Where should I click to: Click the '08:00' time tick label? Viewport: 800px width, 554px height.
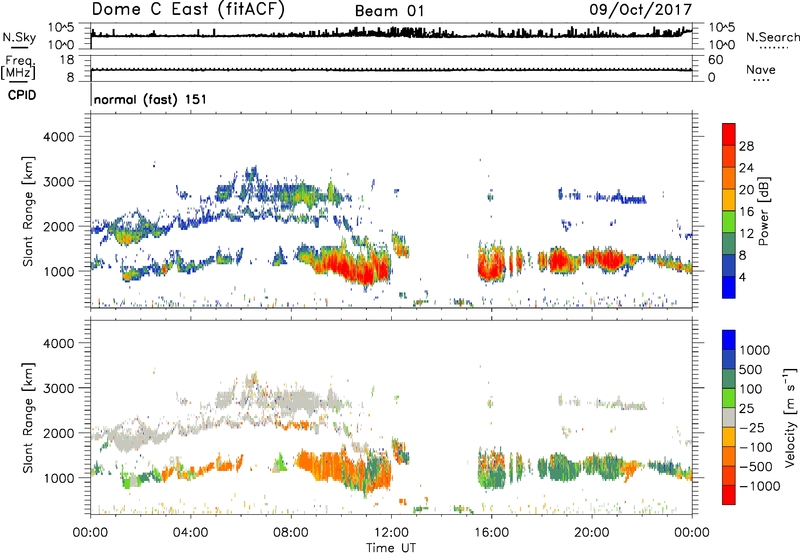291,533
